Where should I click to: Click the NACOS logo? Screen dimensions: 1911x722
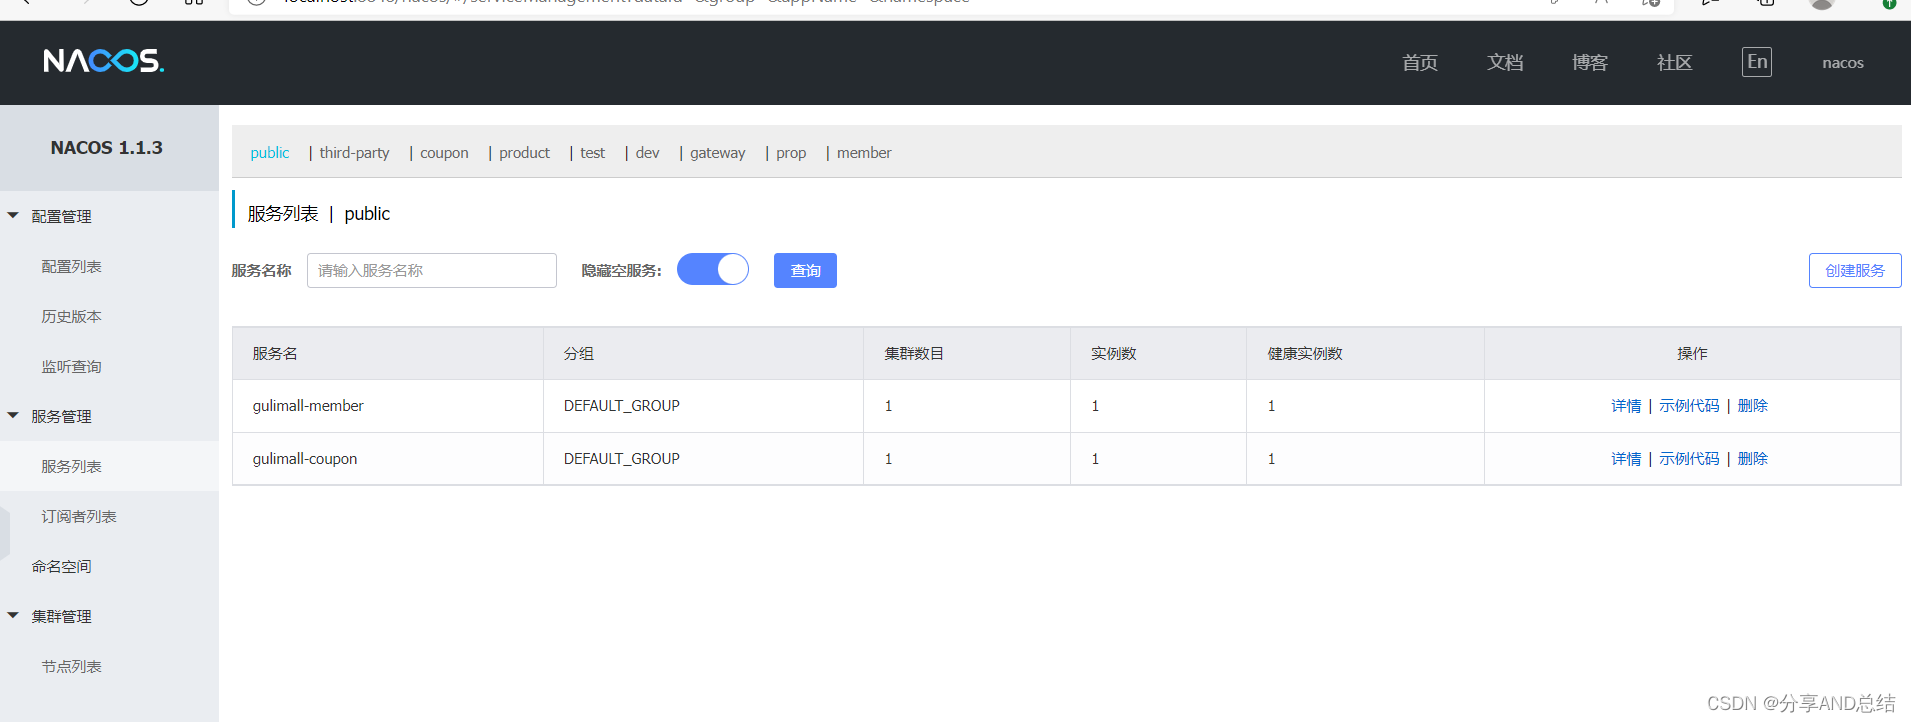(x=104, y=61)
